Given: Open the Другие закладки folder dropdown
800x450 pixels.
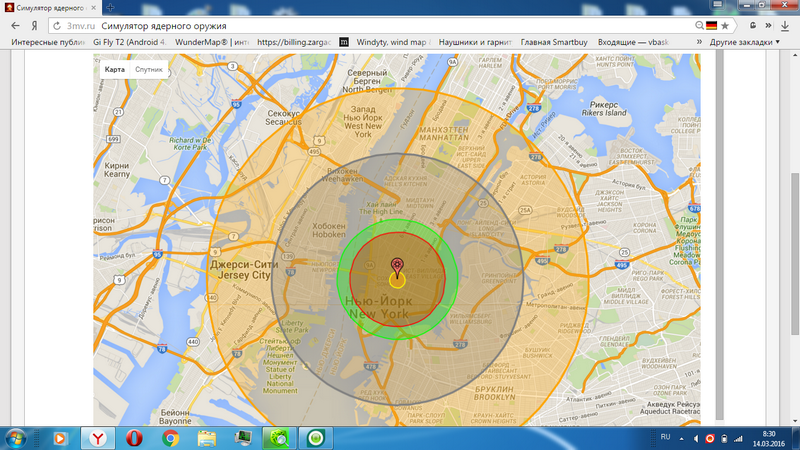Looking at the screenshot, I should click(744, 42).
